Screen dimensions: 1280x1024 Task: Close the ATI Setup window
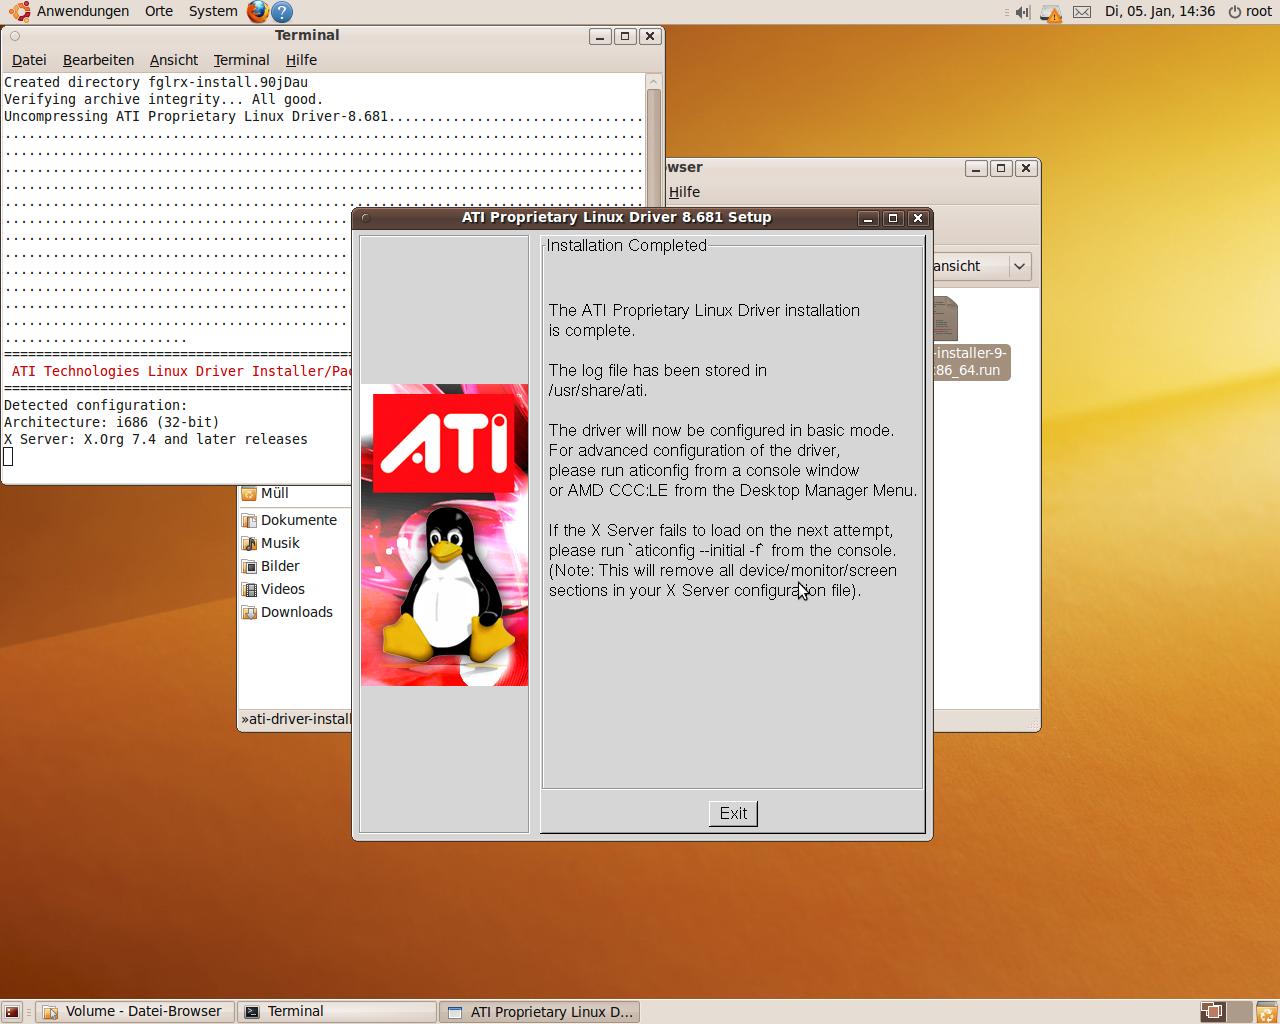pos(918,218)
